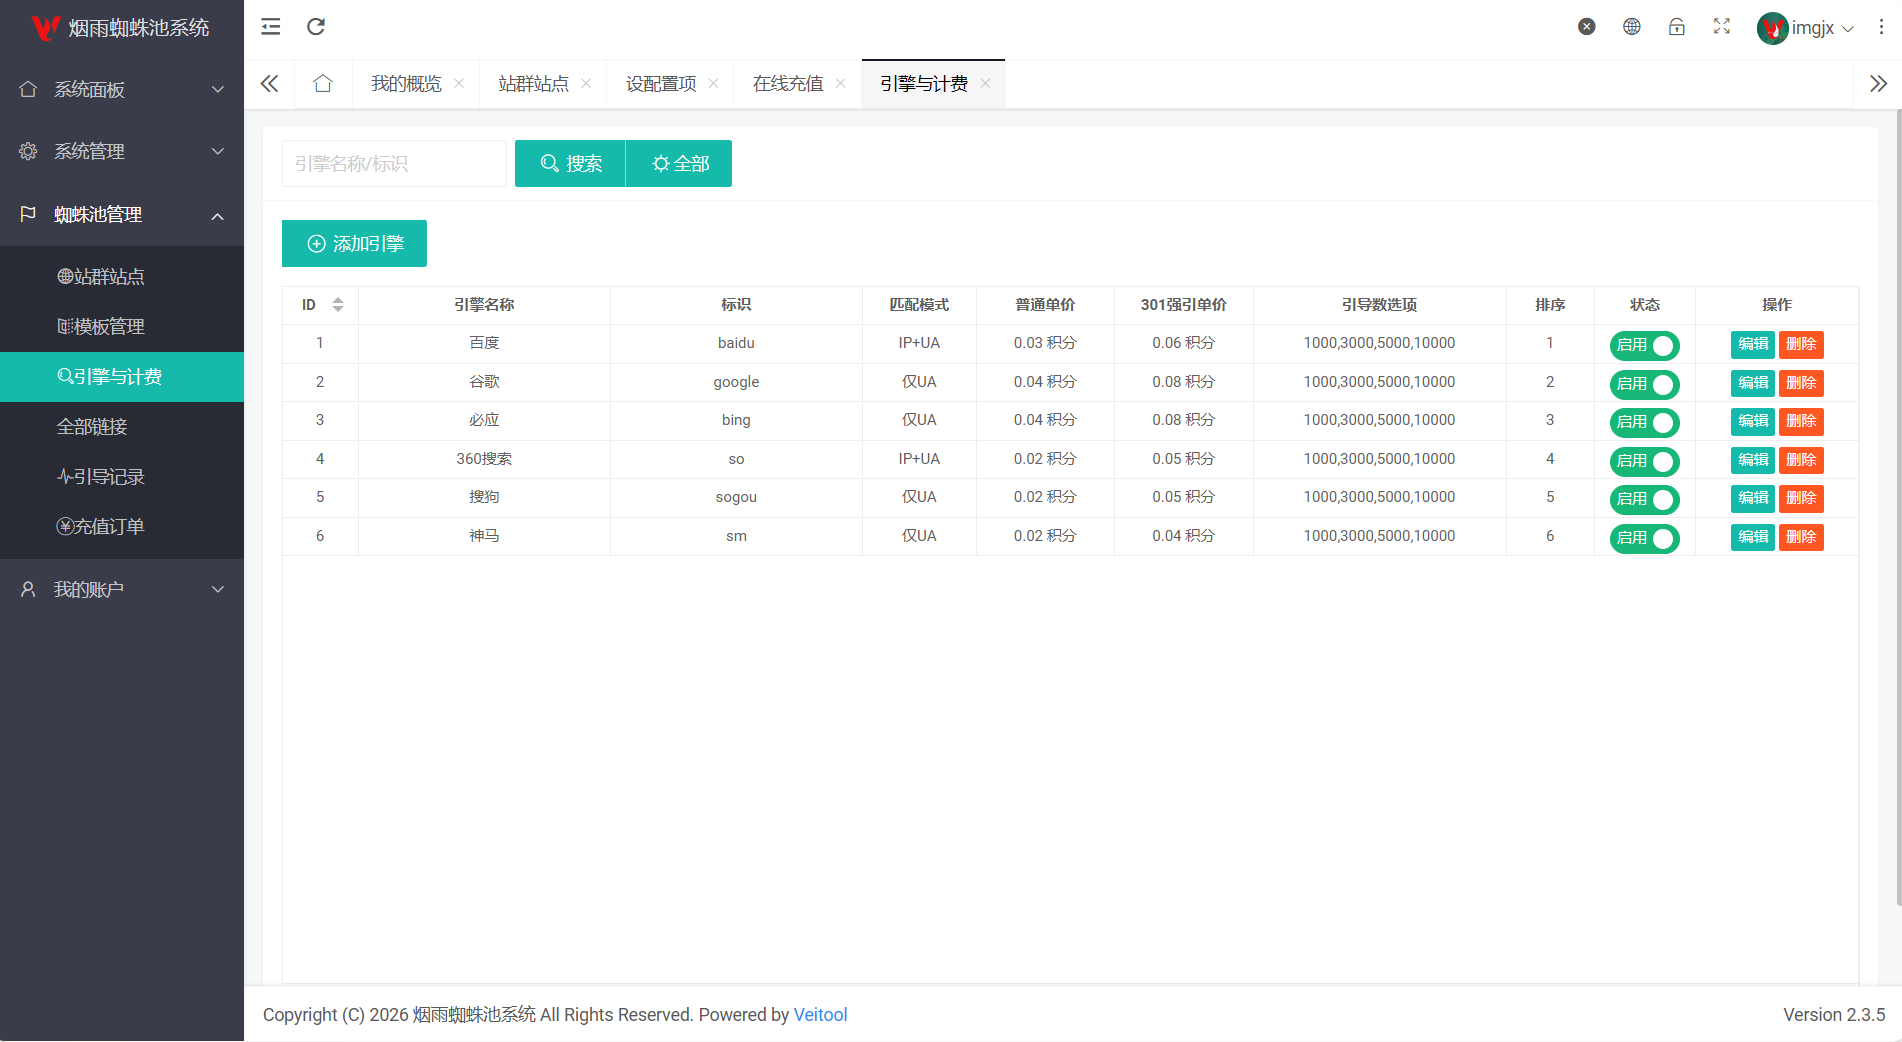Screen dimensions: 1902x1042
Task: Edit the 谷歌 engine row
Action: 1753,383
